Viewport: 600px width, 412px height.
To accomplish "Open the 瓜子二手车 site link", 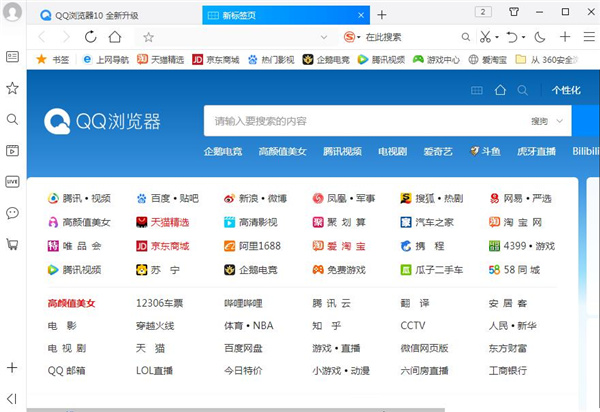I will (432, 270).
